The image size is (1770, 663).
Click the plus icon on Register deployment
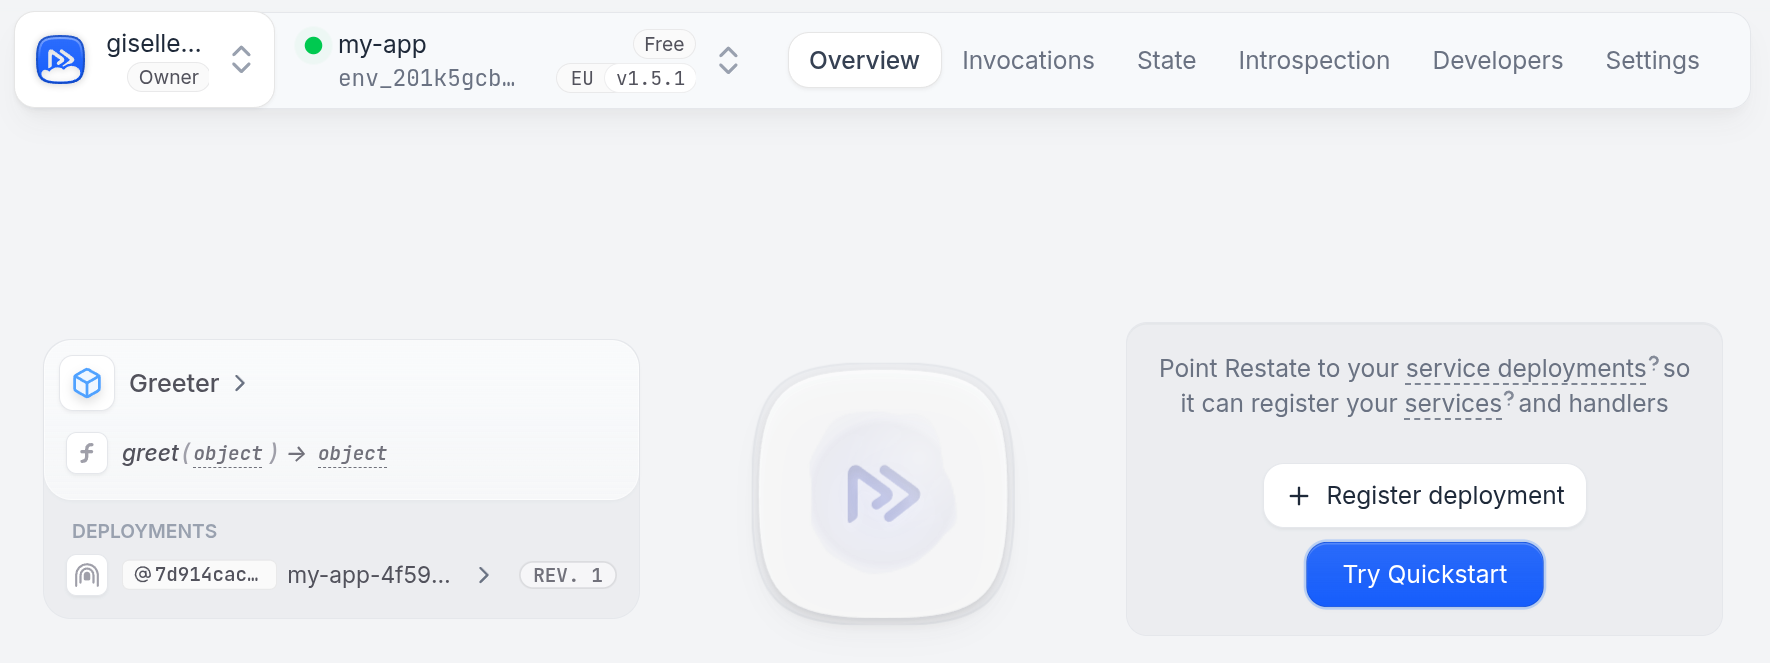point(1299,496)
